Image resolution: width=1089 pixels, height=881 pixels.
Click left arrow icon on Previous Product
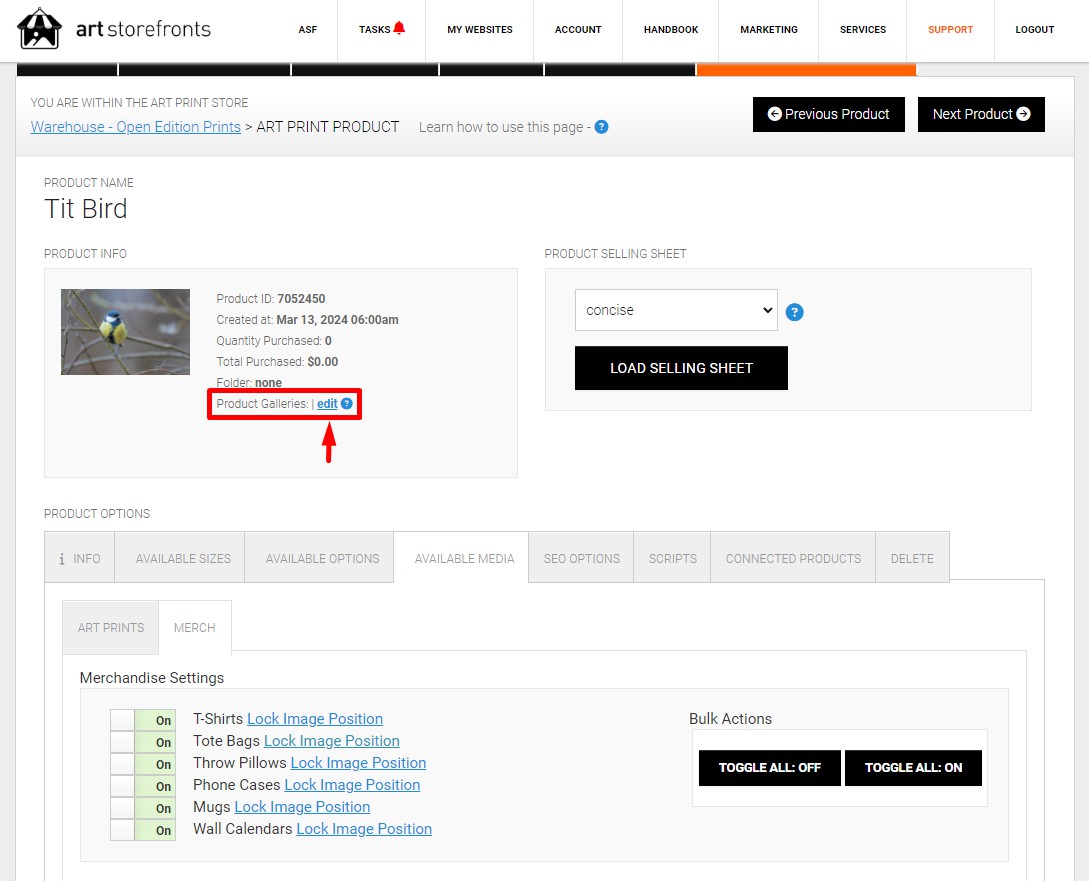pyautogui.click(x=774, y=114)
